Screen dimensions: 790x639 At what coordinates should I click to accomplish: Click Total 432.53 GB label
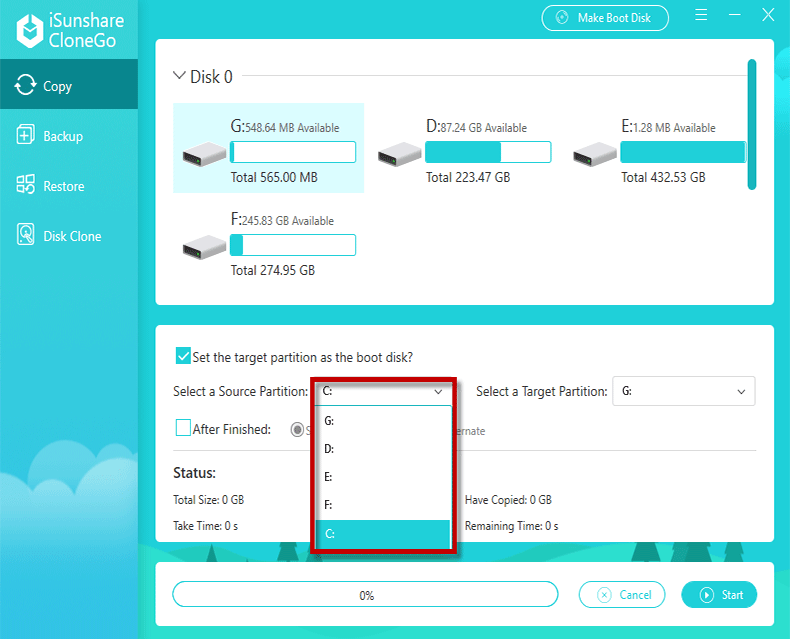tap(663, 177)
